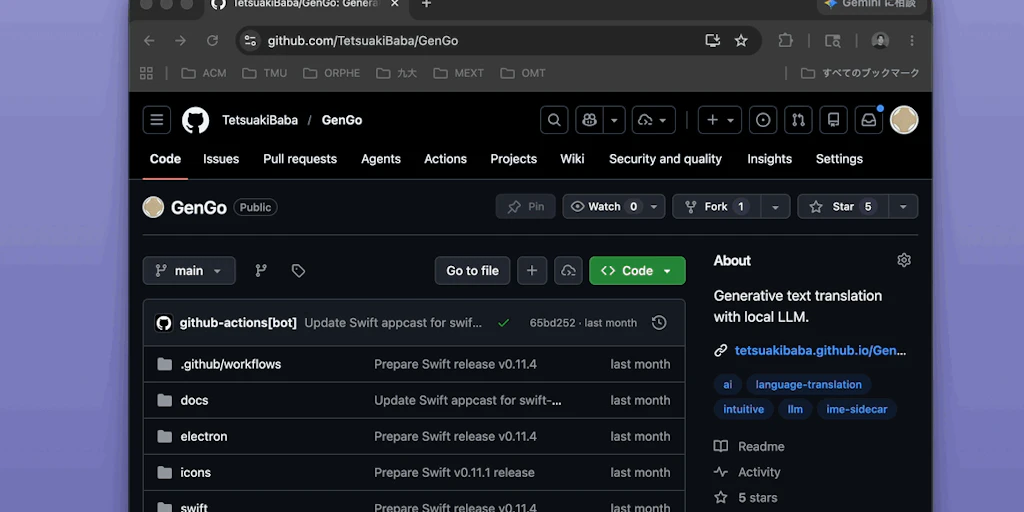Screen dimensions: 1024x512
Task: Select the ime-sidecar topic tag
Action: point(857,409)
